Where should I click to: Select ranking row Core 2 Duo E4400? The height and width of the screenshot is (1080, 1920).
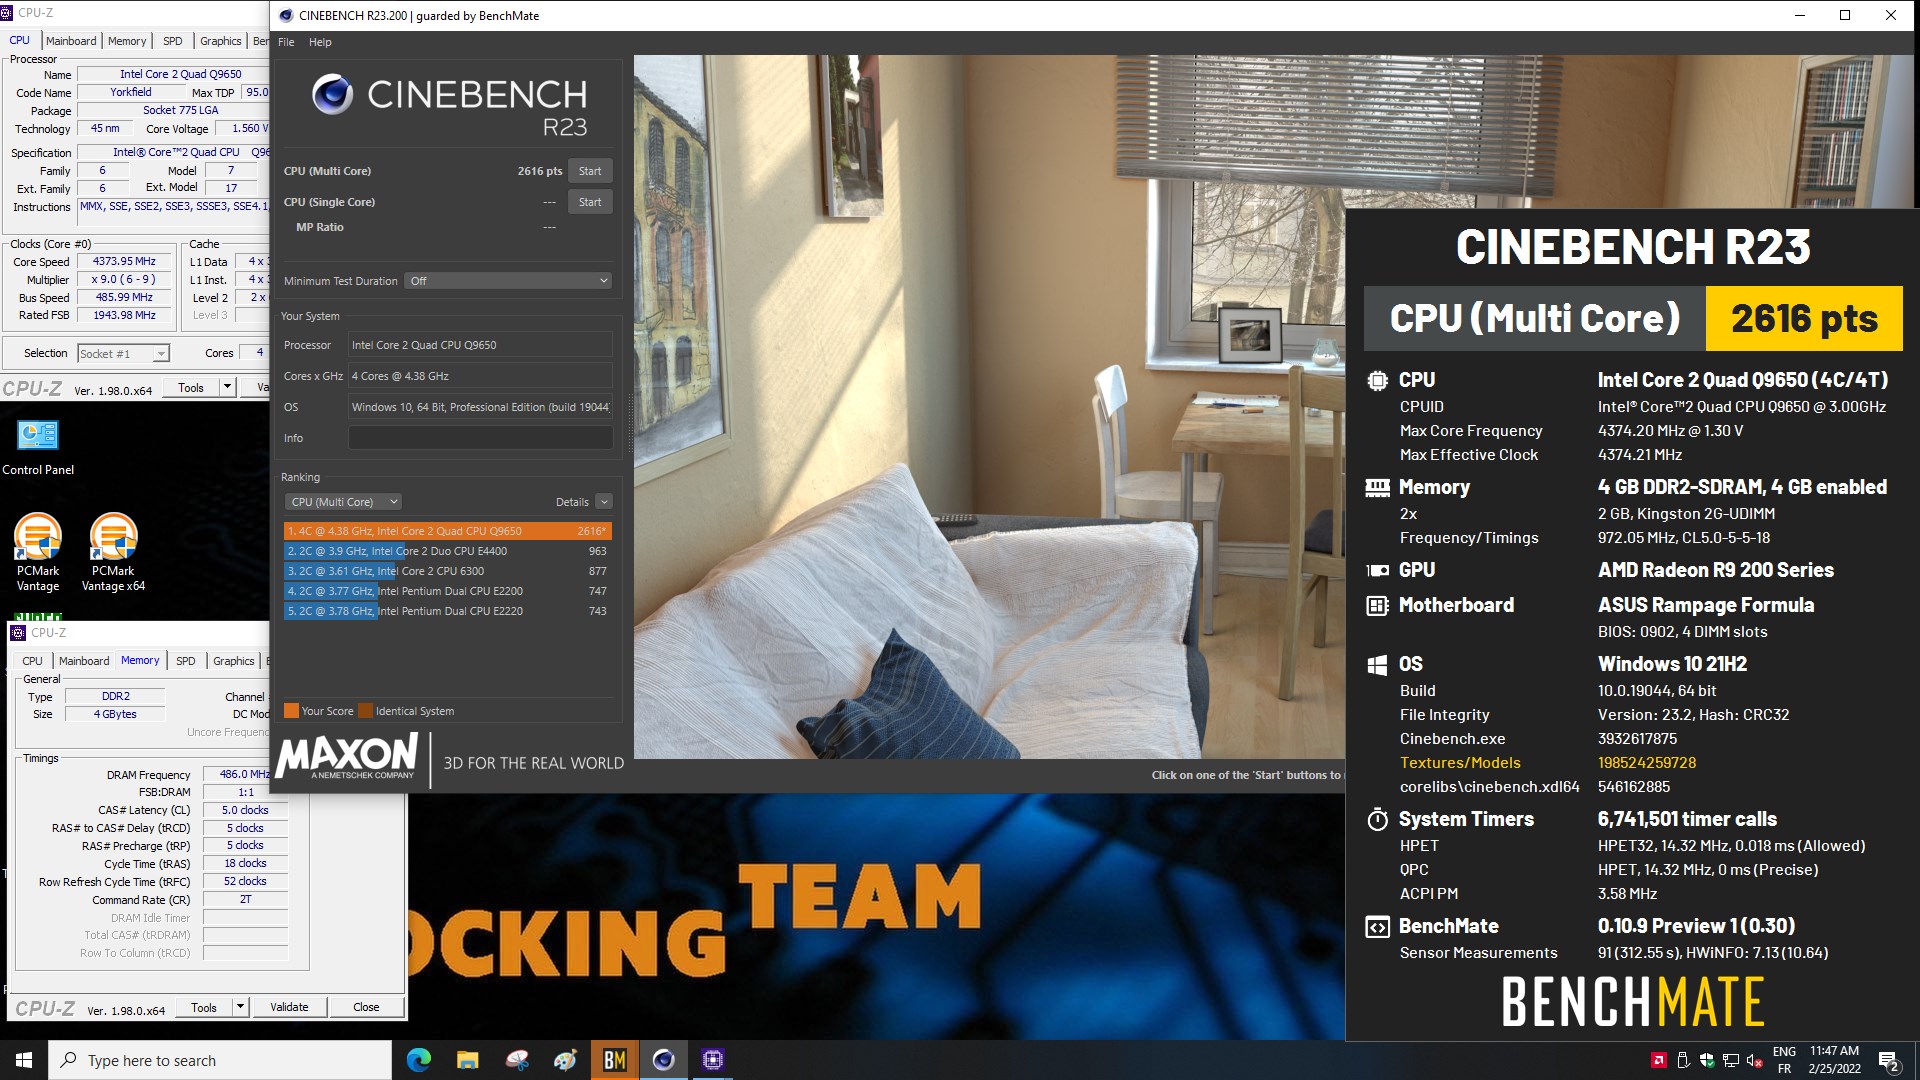point(447,551)
